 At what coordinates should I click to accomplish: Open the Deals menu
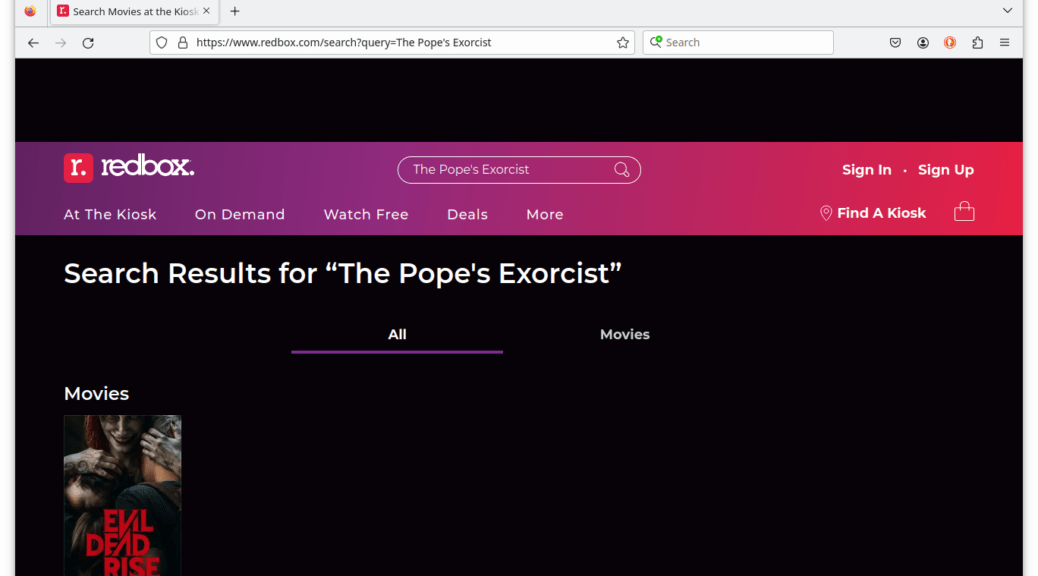pyautogui.click(x=467, y=215)
